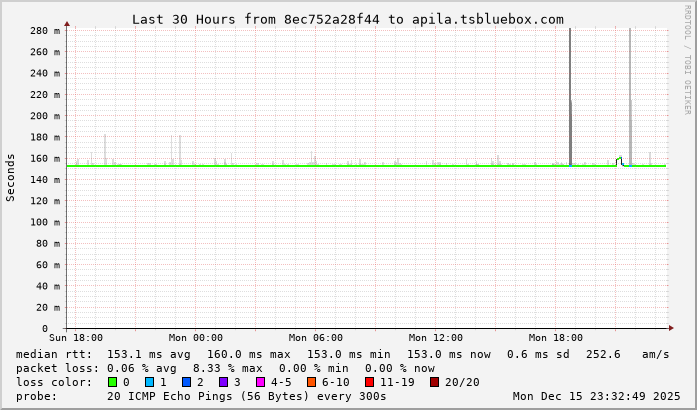The image size is (697, 410).
Task: Click the tall latency spike after Mon 18:00
Action: coord(570,100)
